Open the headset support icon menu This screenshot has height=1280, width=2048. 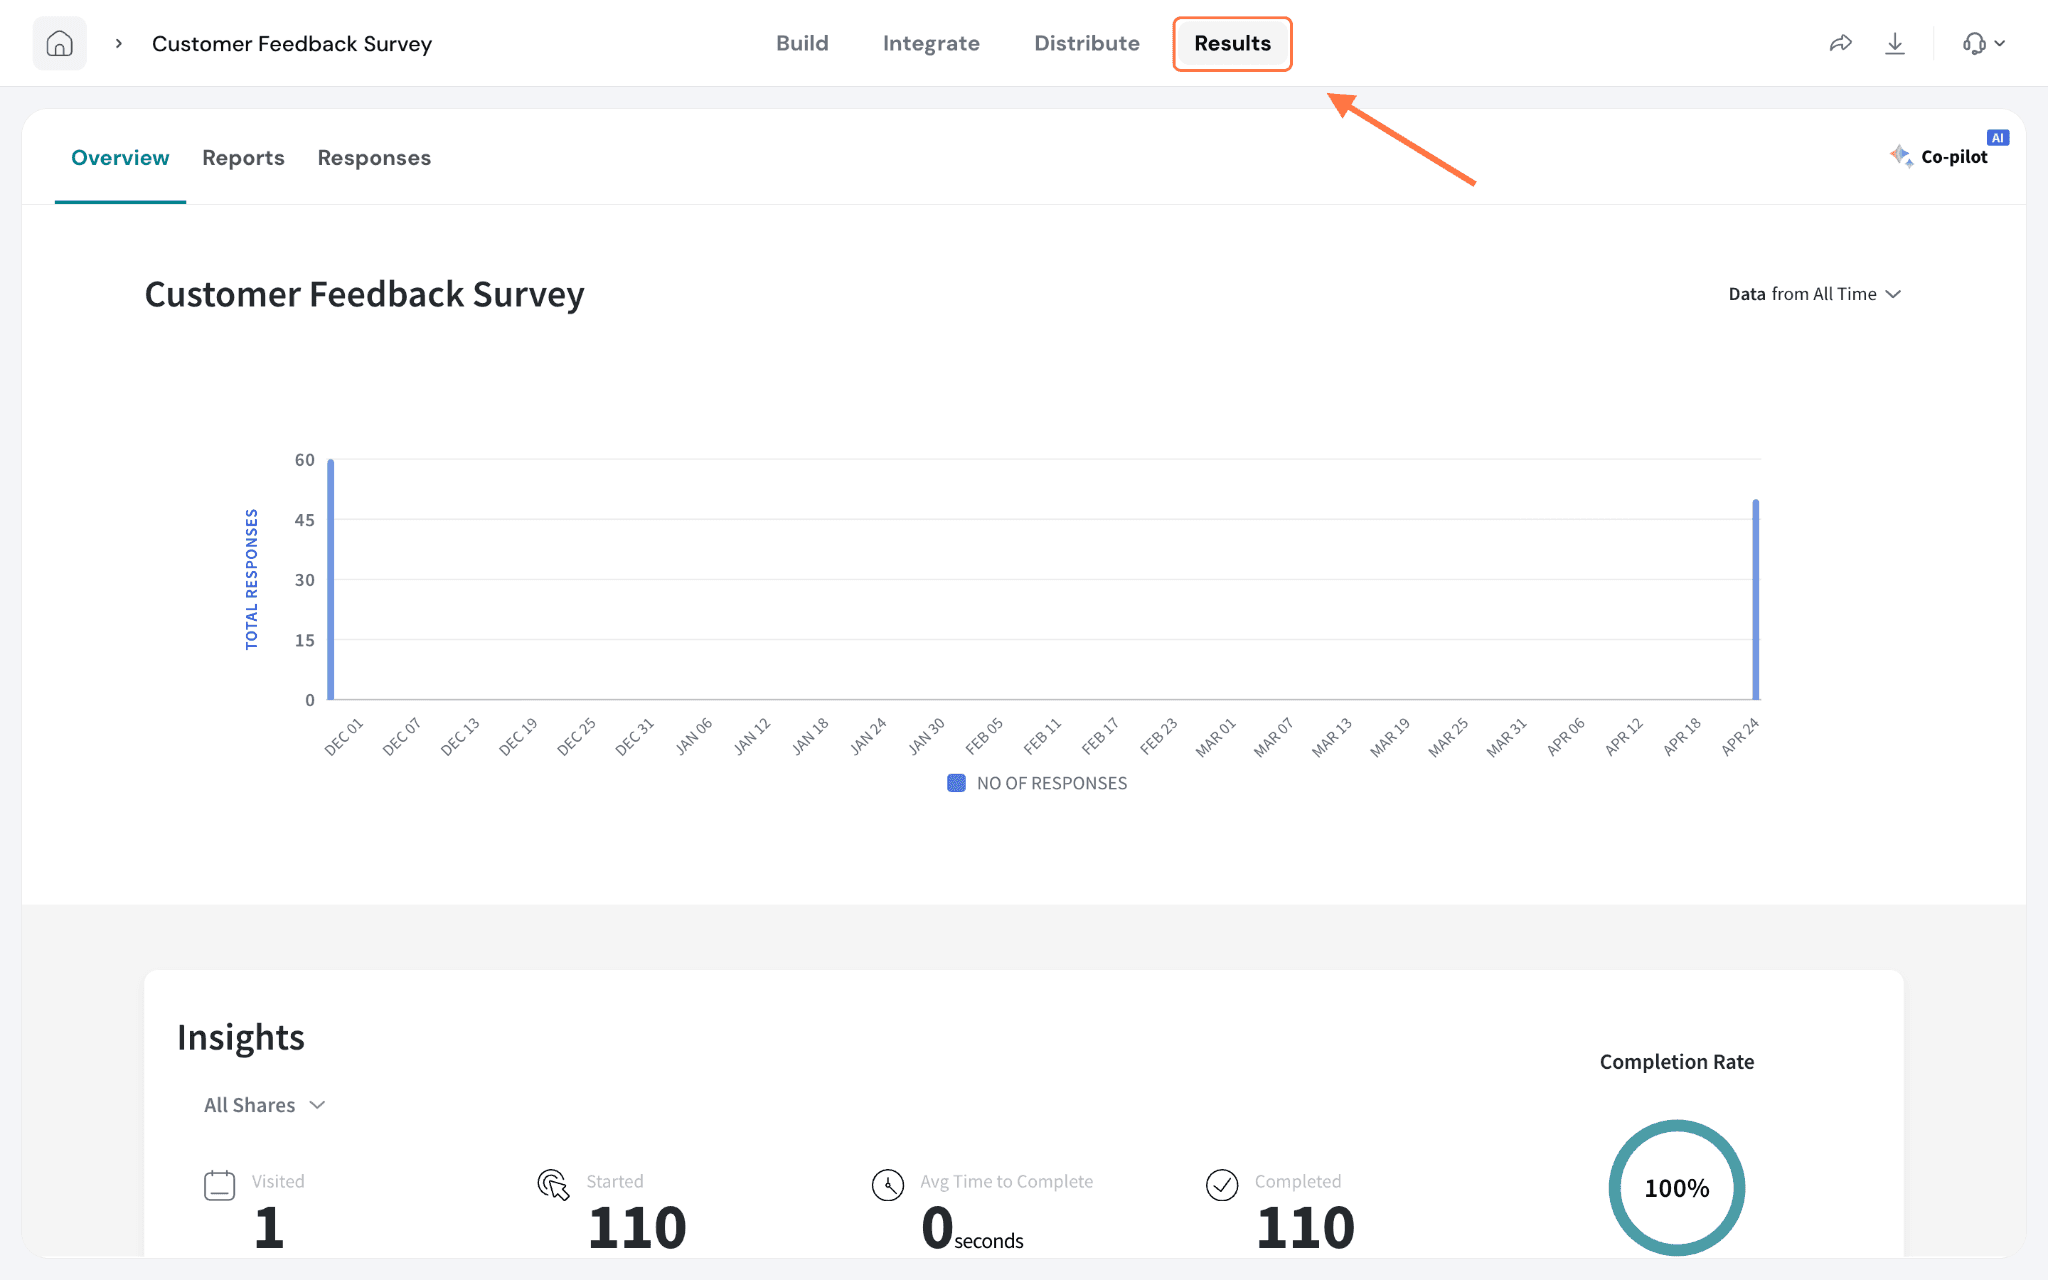(x=1984, y=43)
